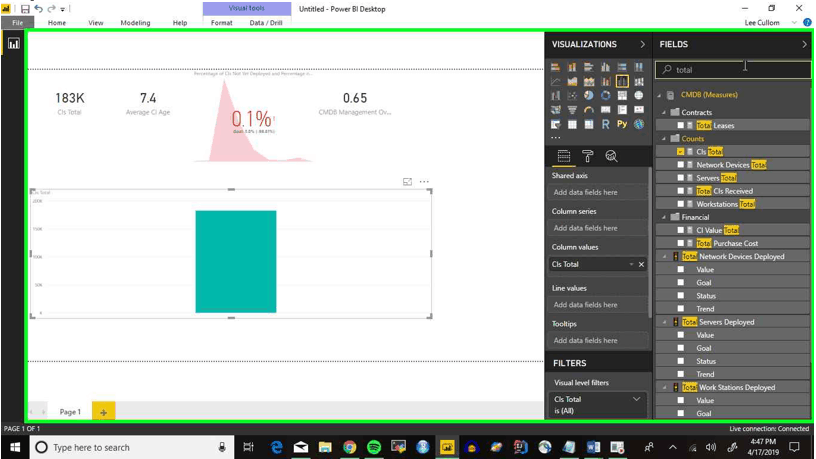Collapse the Visualizations pane
This screenshot has height=459, width=816.
[x=643, y=44]
